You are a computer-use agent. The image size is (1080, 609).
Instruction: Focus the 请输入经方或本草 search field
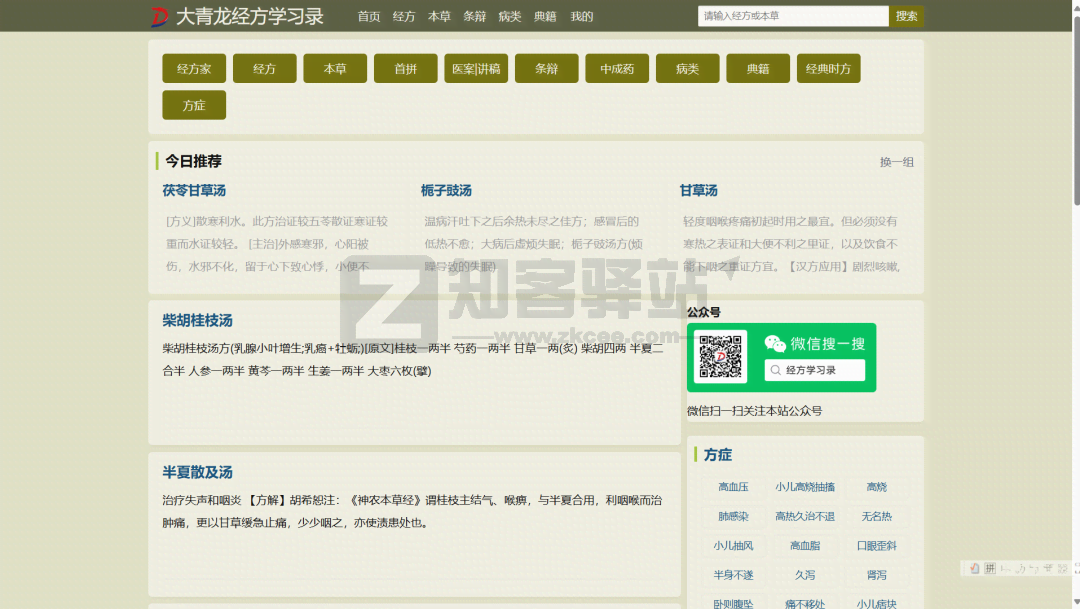pos(792,16)
